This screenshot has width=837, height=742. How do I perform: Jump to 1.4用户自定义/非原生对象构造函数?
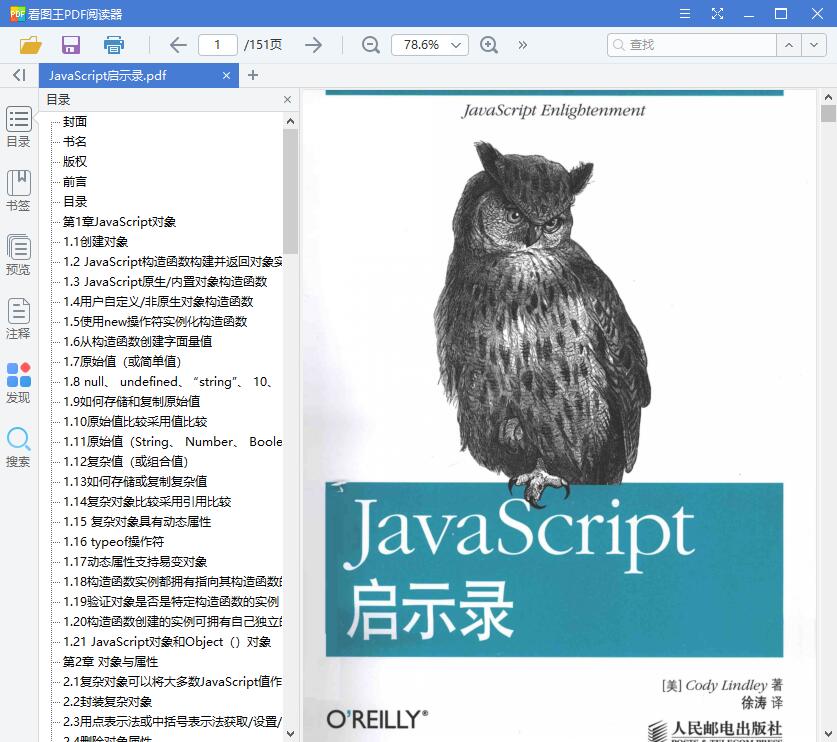point(158,302)
